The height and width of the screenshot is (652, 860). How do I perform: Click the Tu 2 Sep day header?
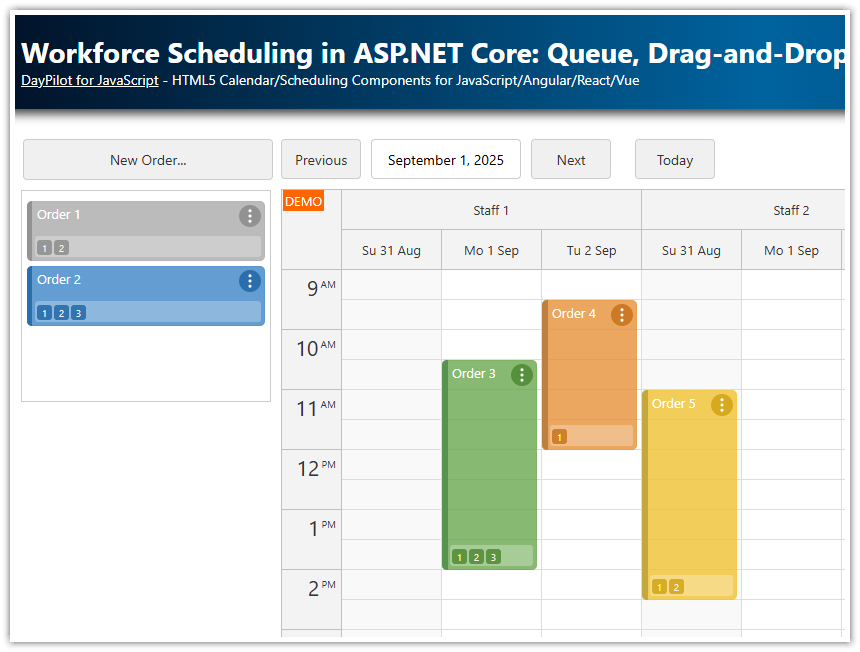coord(591,250)
